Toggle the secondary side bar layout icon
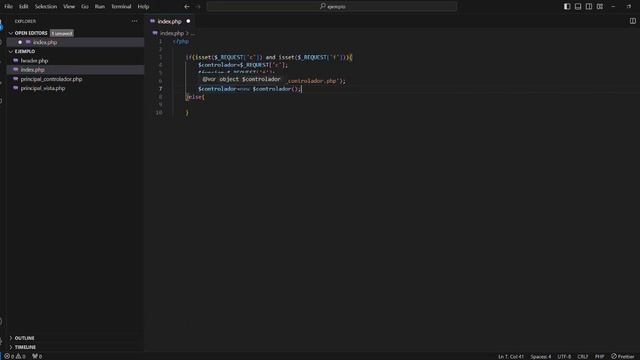The image size is (640, 360). coord(589,7)
